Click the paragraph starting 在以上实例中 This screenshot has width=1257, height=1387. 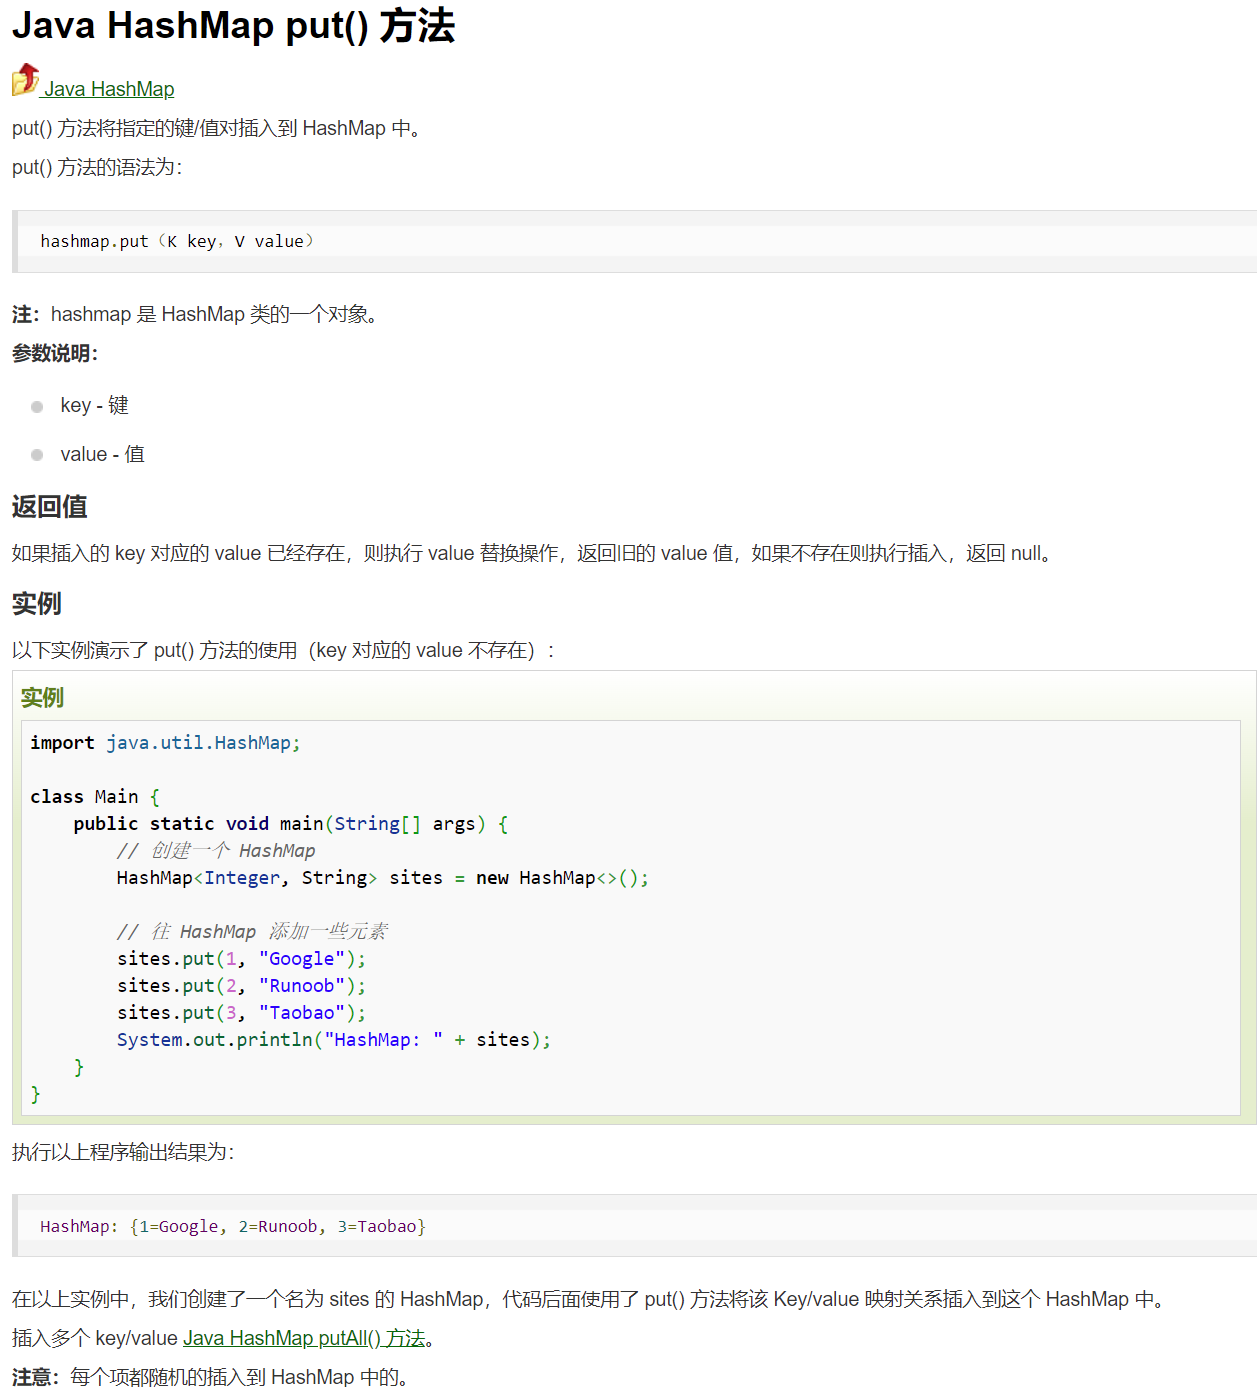pos(590,1299)
